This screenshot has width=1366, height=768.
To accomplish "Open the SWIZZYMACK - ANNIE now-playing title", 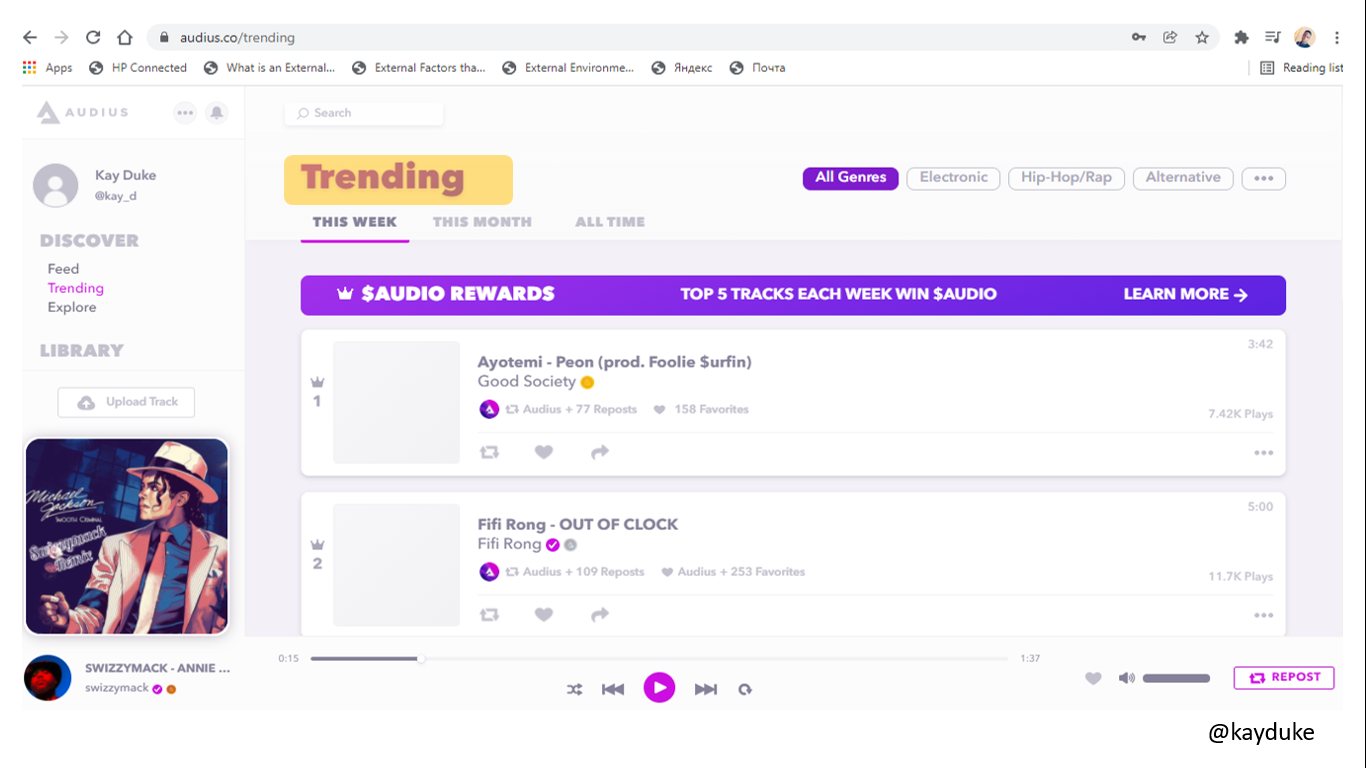I will 158,668.
